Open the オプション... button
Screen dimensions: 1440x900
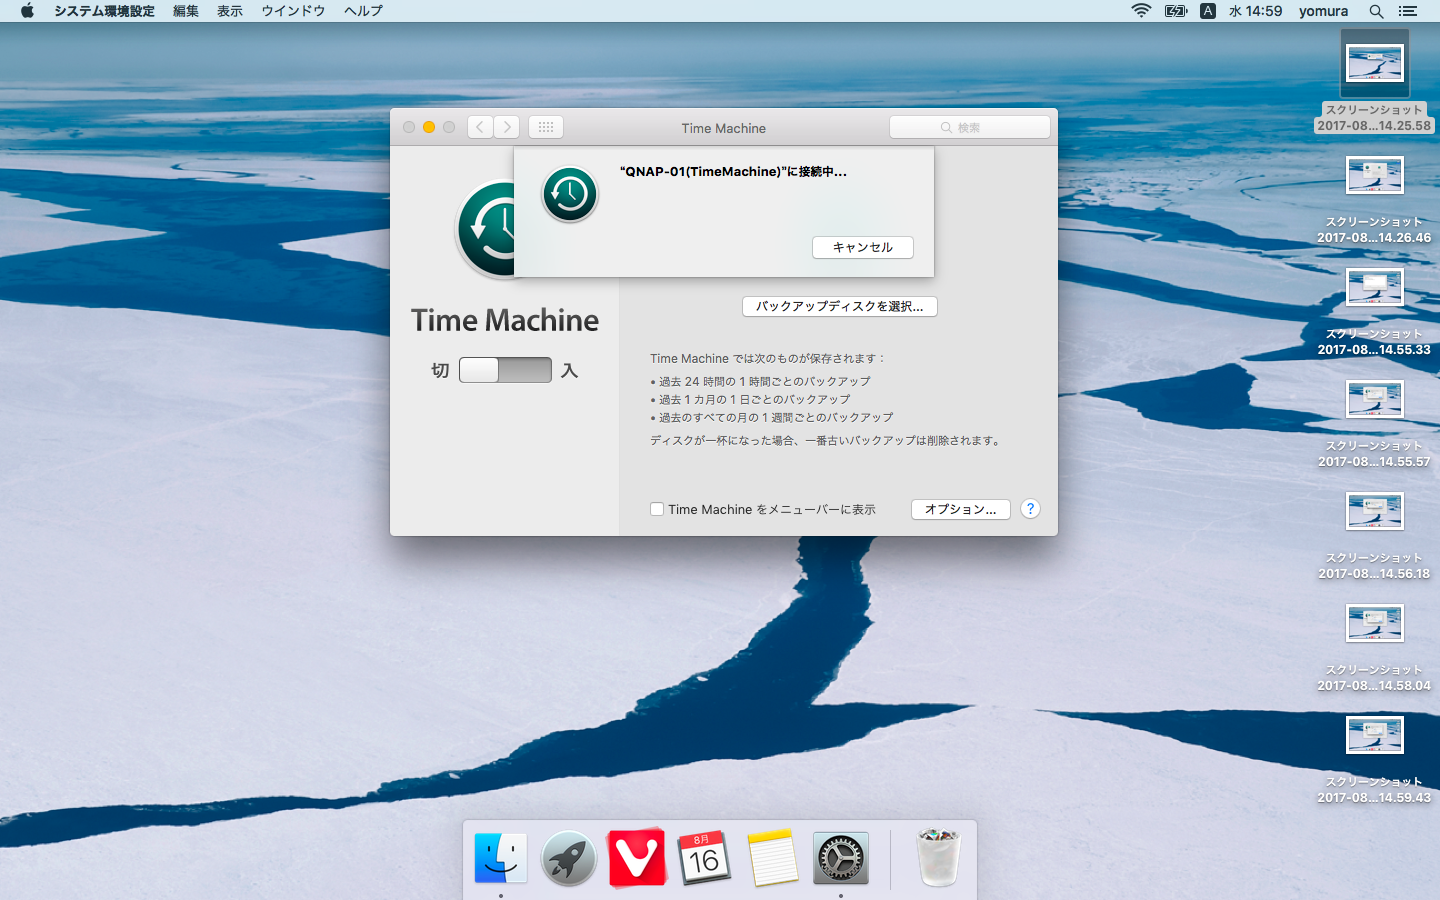click(x=961, y=509)
